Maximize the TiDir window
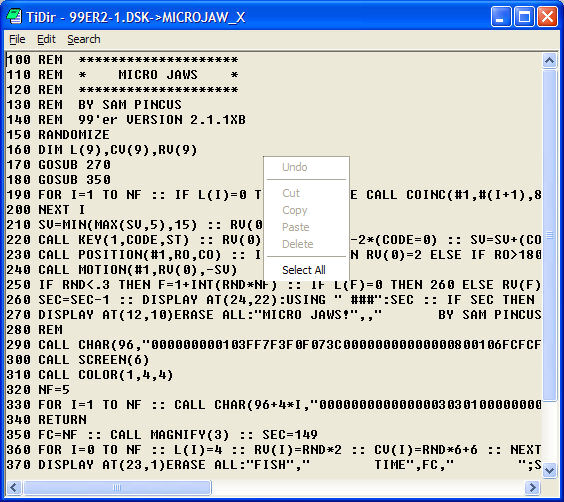Image resolution: width=564 pixels, height=502 pixels. (x=524, y=17)
